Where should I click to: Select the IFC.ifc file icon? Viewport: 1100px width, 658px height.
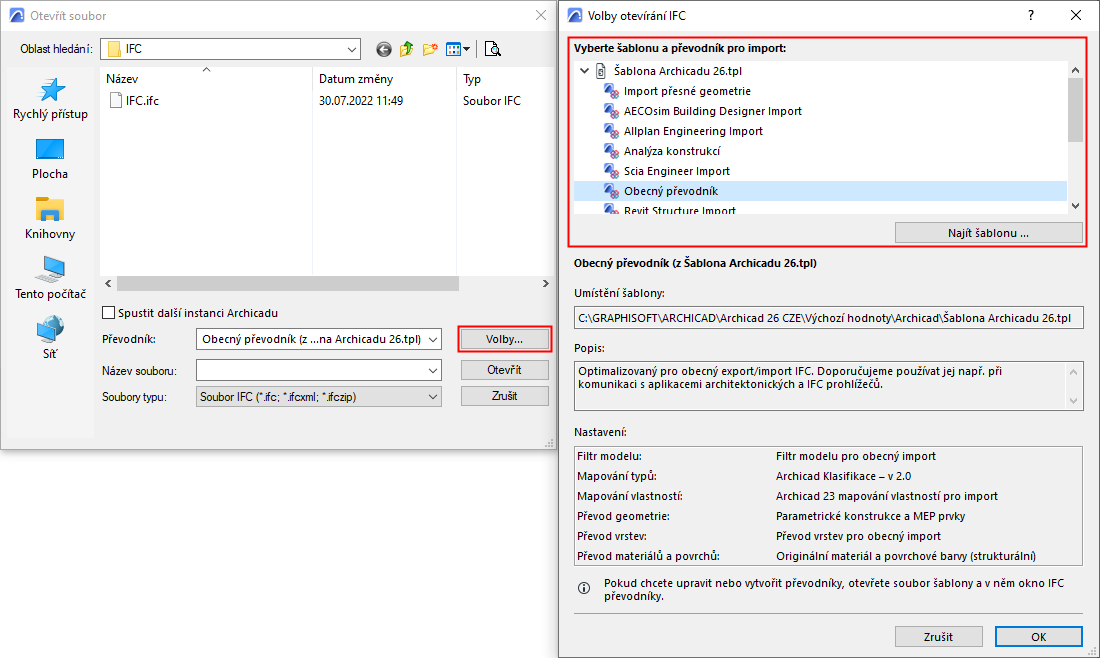click(x=116, y=100)
